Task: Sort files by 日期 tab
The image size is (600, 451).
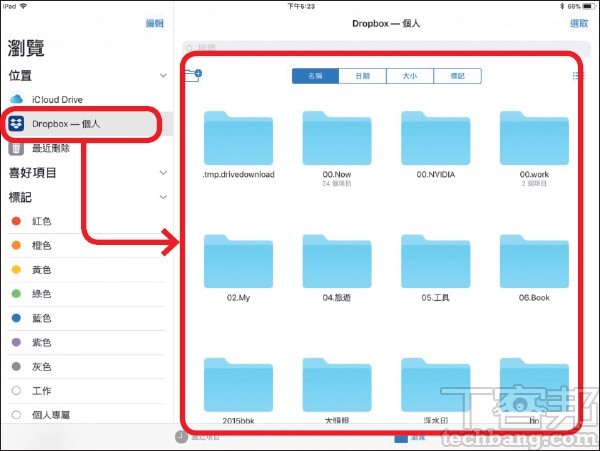Action: (x=363, y=76)
